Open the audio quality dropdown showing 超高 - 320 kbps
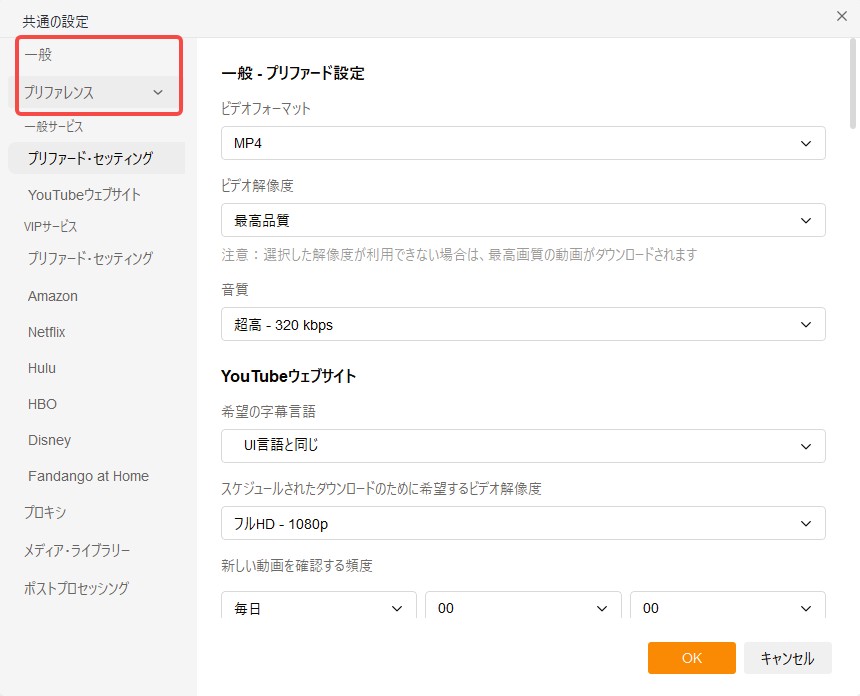This screenshot has width=860, height=696. 522,324
